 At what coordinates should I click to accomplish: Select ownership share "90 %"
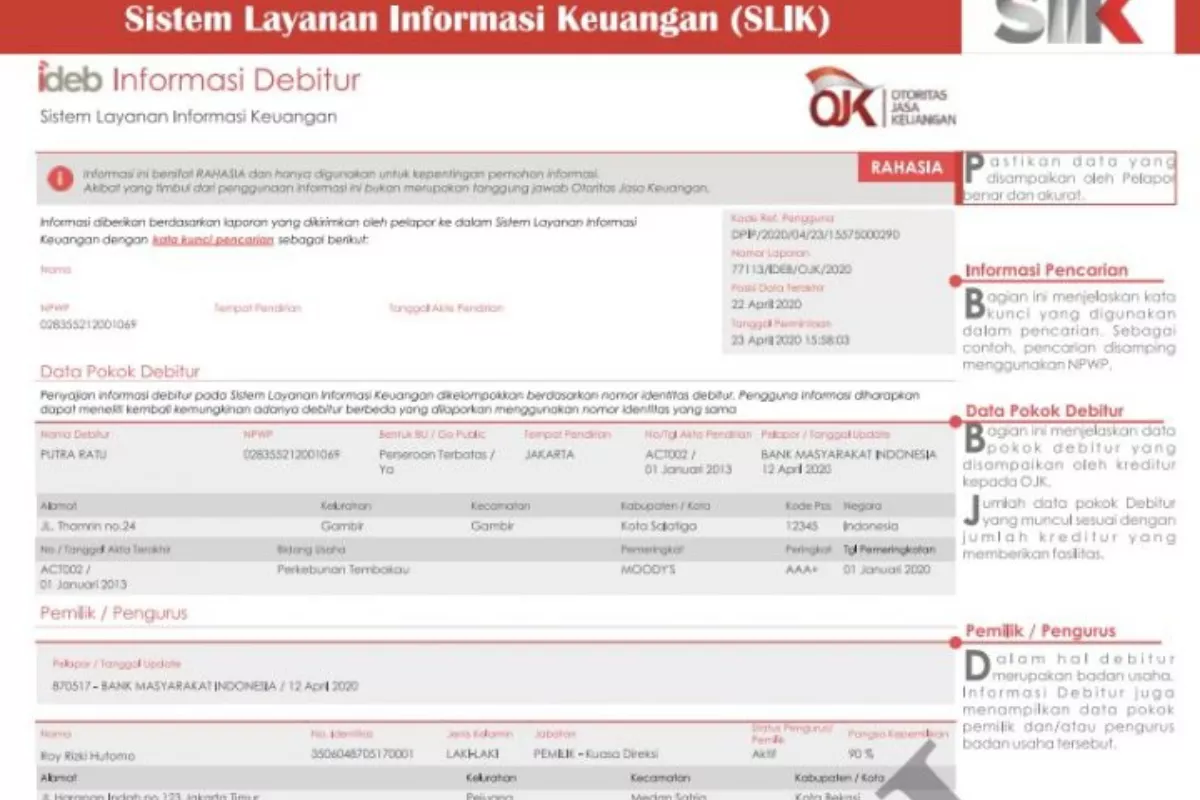coord(861,754)
